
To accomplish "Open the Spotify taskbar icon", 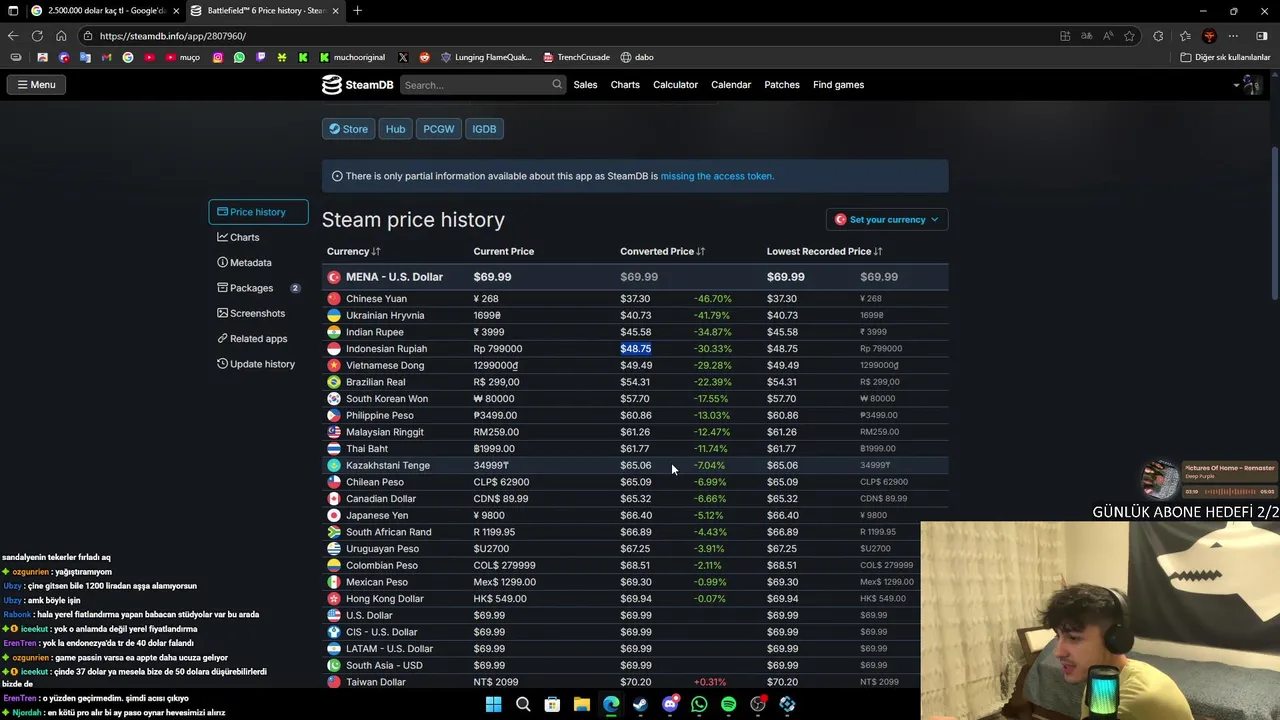I will (728, 705).
